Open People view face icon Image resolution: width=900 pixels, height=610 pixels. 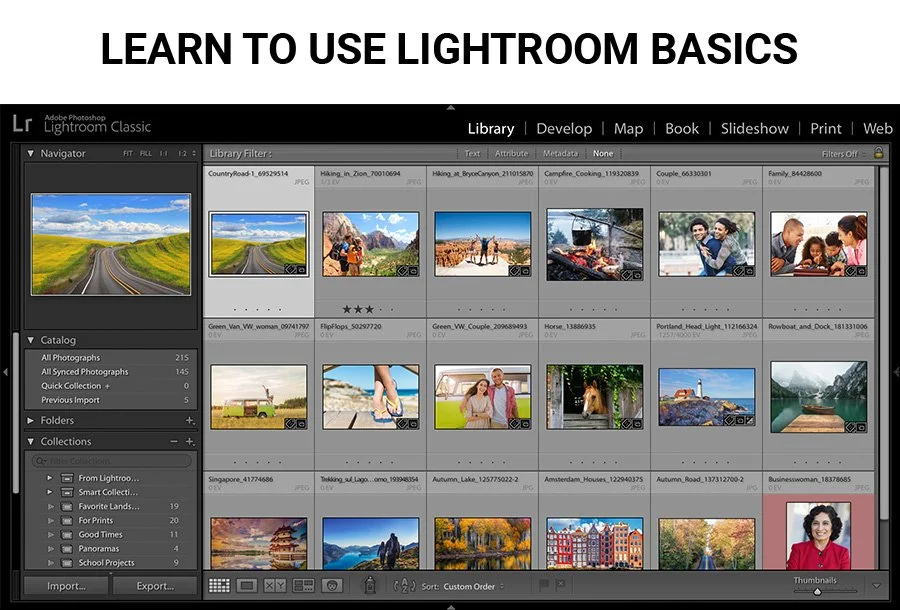[x=332, y=585]
